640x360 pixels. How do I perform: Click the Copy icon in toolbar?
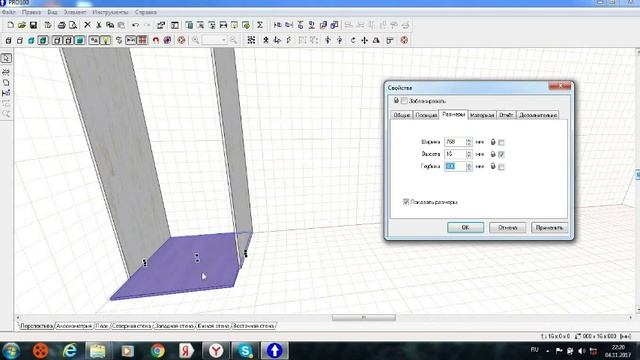pos(110,25)
